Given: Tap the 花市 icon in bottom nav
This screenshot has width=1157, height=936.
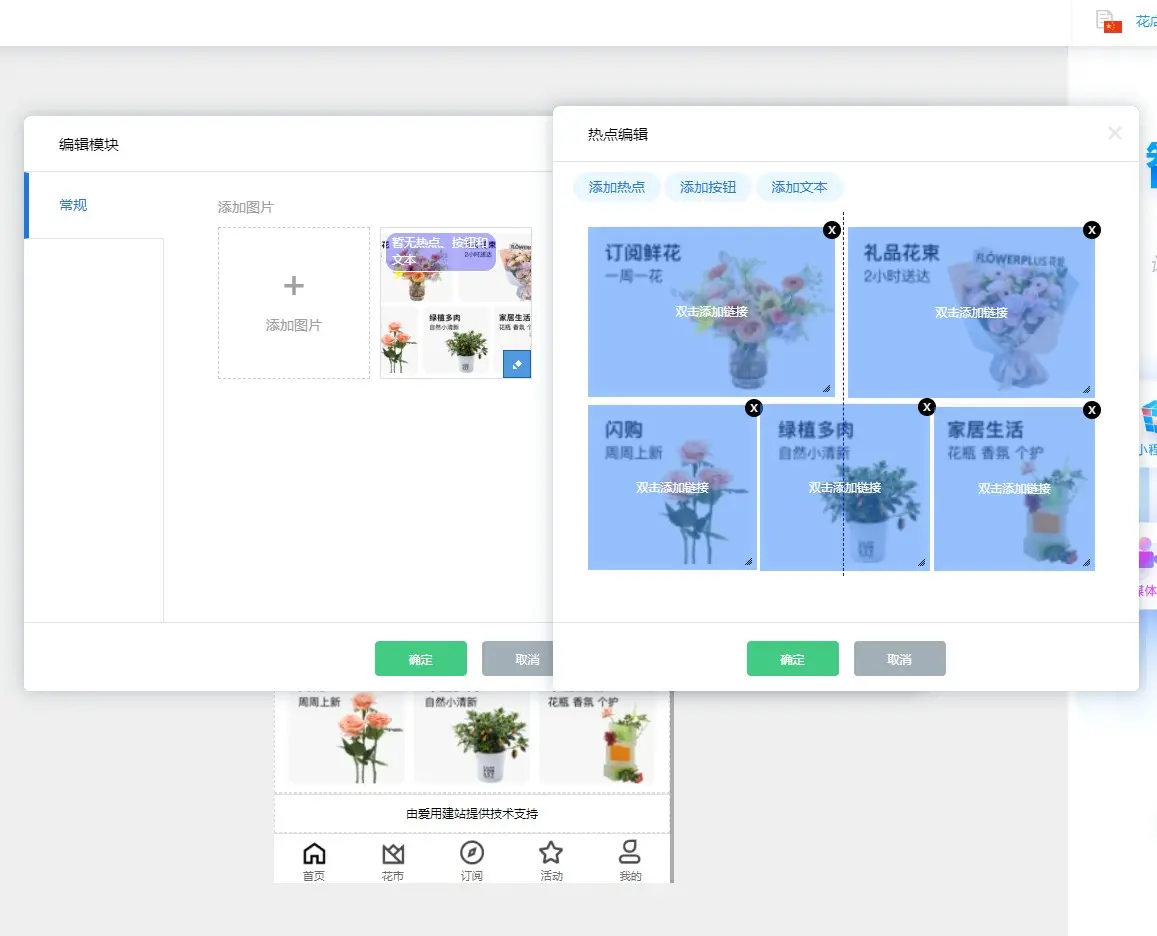Looking at the screenshot, I should (393, 854).
